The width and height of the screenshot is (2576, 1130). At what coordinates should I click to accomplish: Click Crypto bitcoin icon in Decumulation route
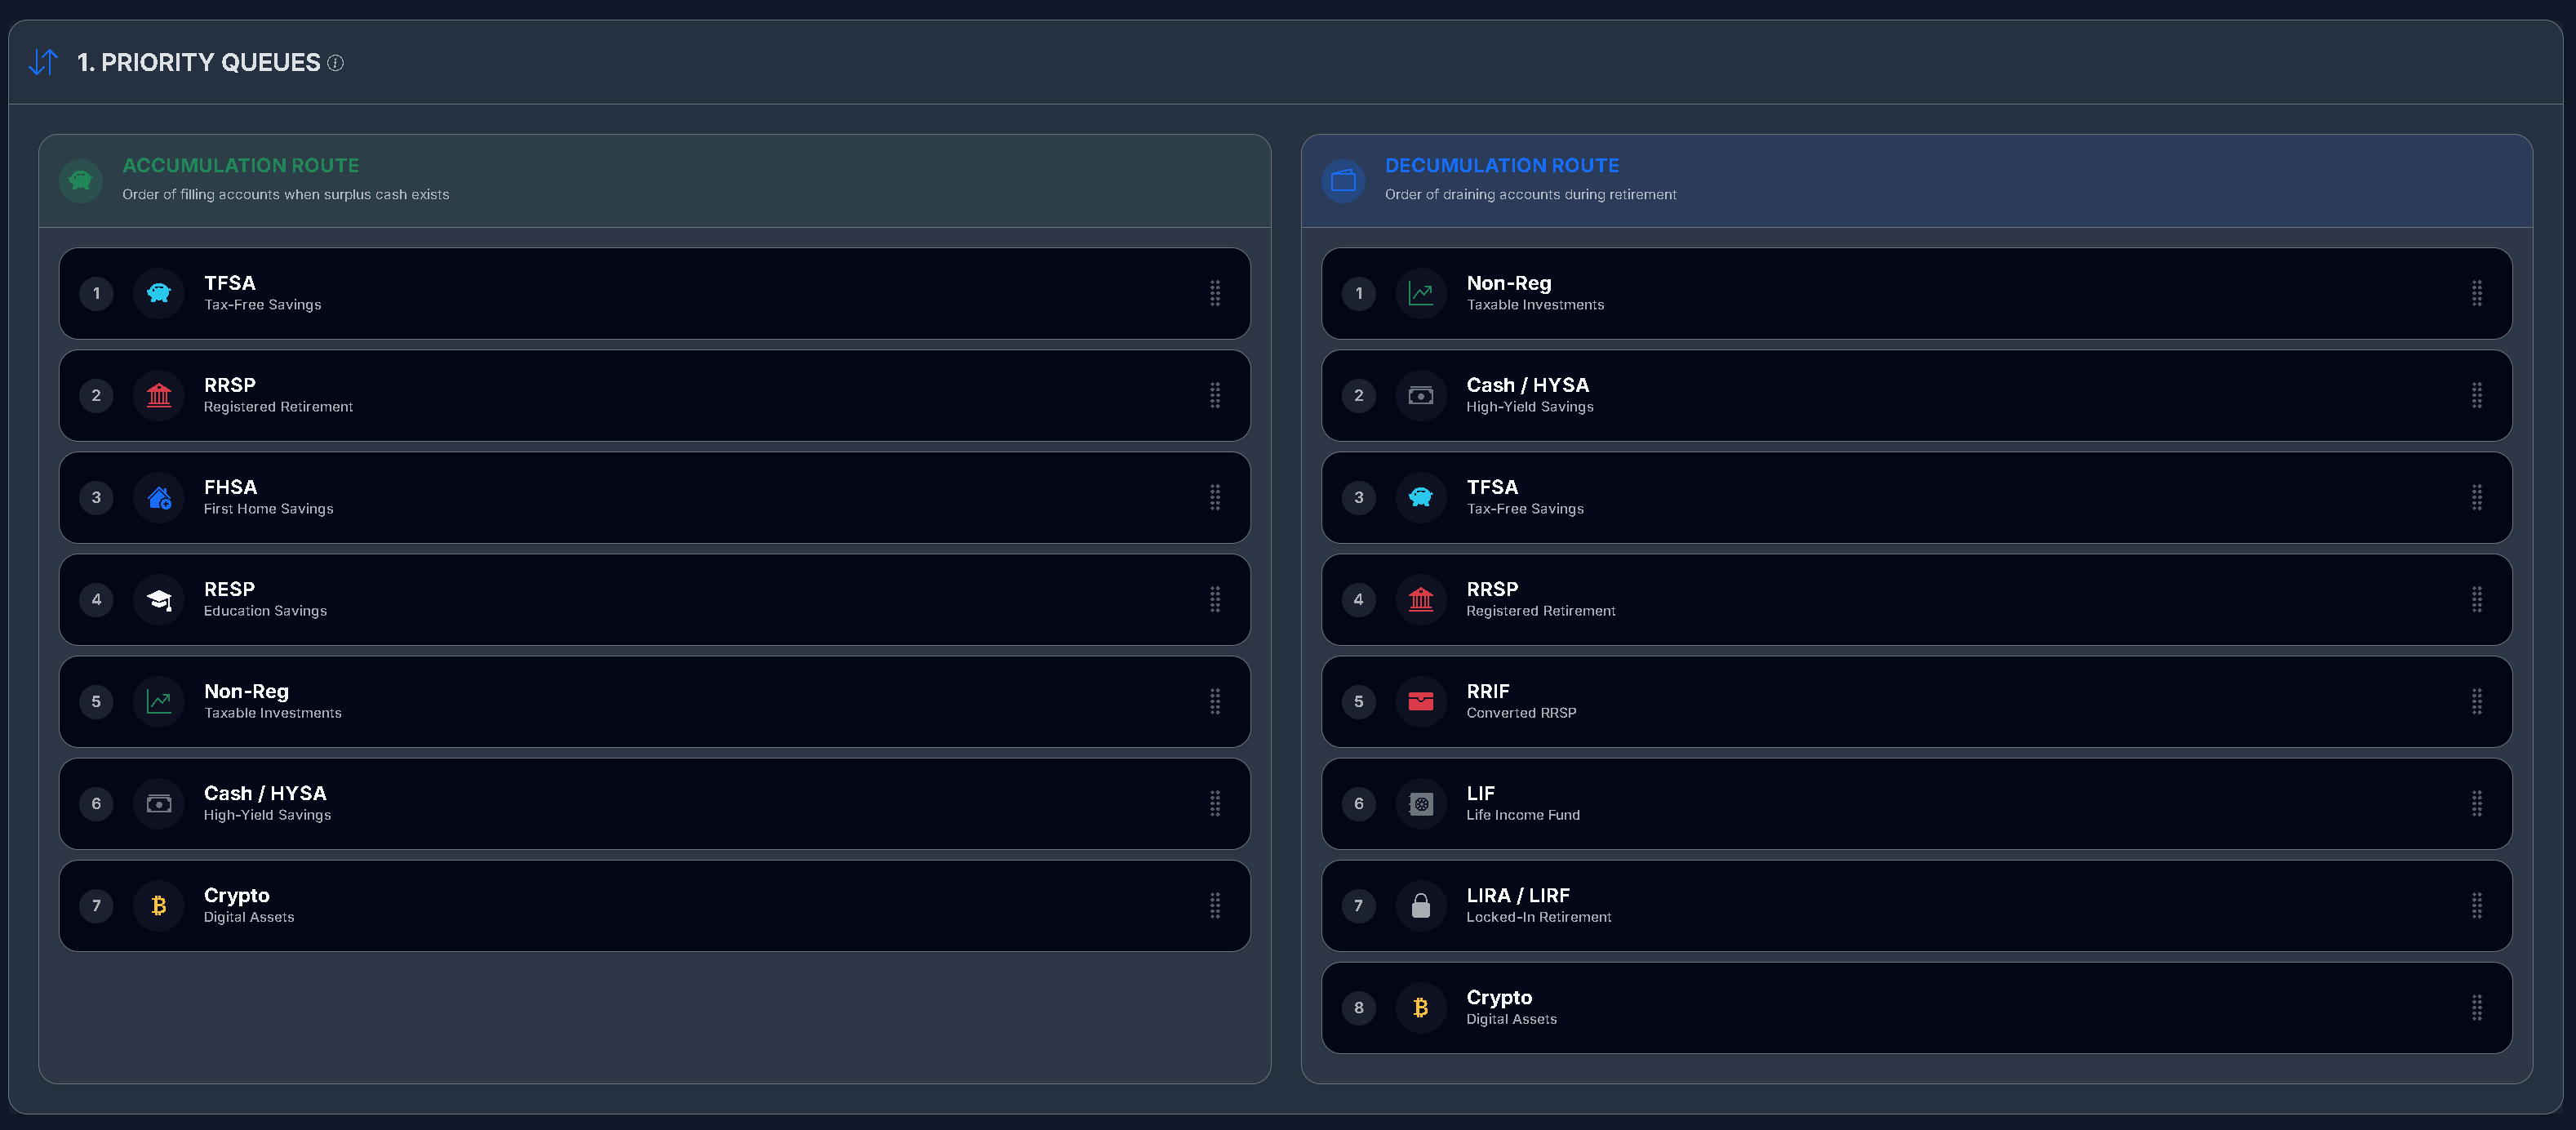pos(1421,1007)
